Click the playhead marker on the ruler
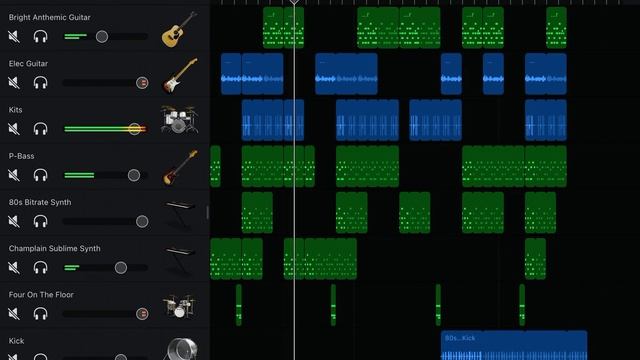The image size is (640, 360). tap(294, 2)
